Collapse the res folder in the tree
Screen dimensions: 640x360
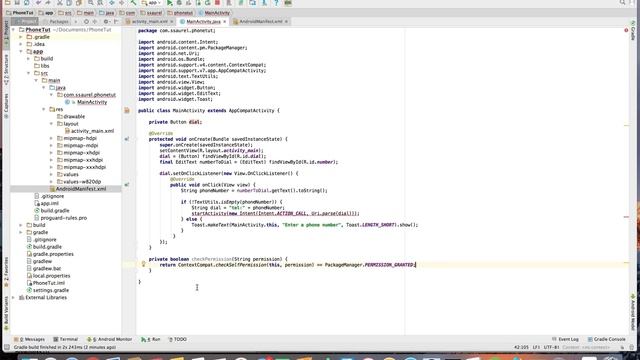point(44,109)
